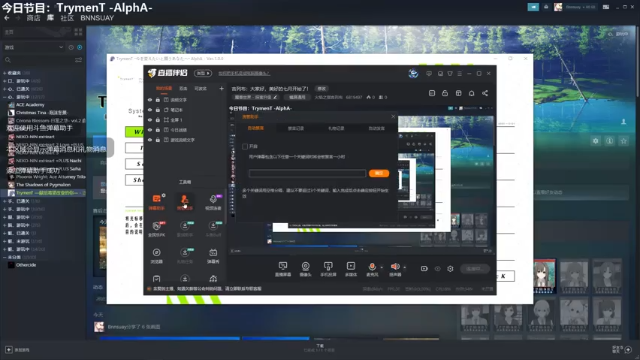
Task: Open streaming settings gear icon
Action: pos(450,269)
